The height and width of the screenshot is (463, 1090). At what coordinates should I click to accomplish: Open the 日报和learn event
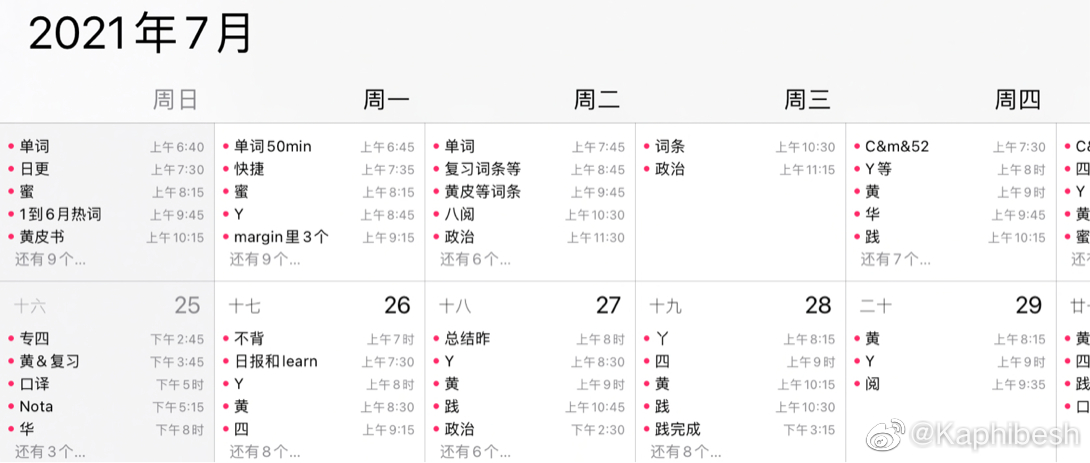[276, 361]
